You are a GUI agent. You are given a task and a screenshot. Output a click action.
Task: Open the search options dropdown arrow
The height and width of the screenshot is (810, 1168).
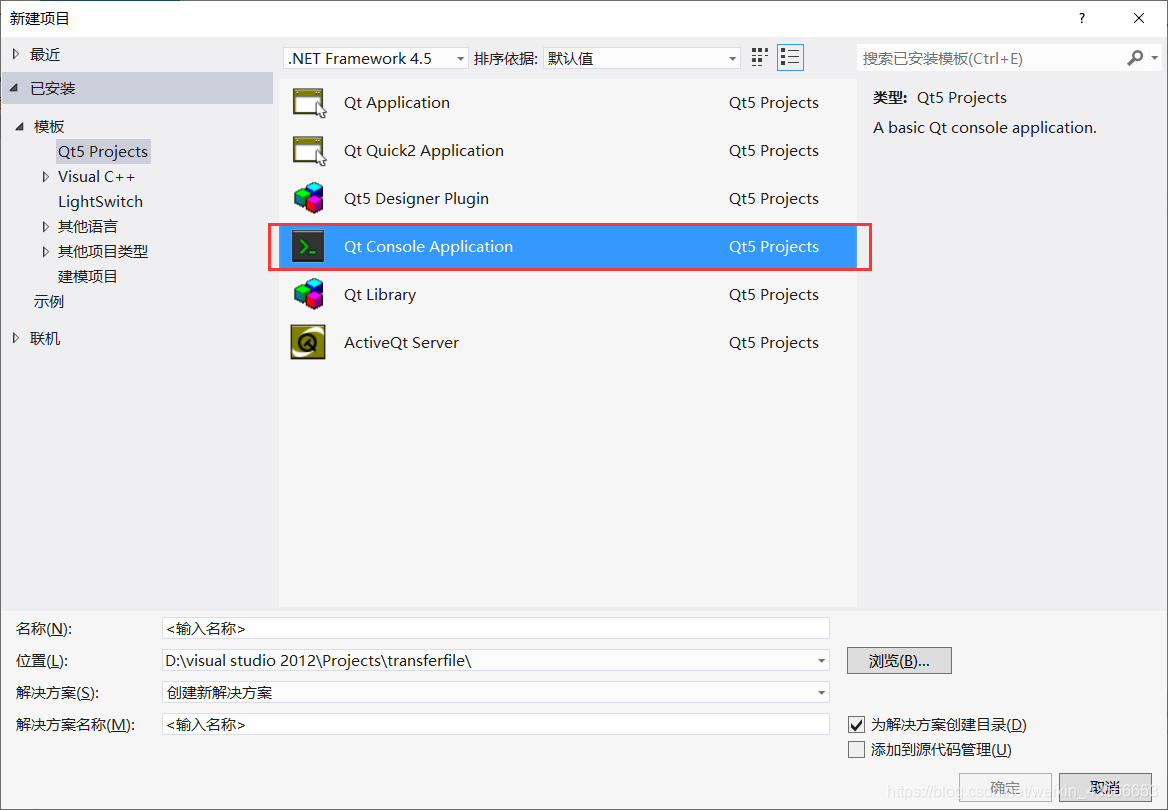1155,57
